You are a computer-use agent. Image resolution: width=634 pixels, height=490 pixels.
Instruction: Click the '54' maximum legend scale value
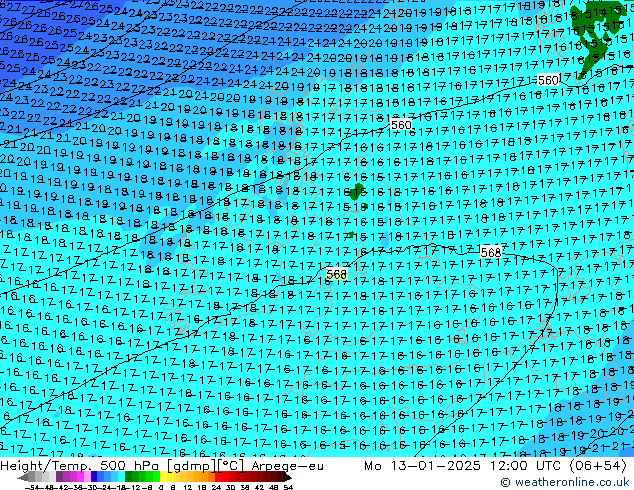pyautogui.click(x=288, y=487)
